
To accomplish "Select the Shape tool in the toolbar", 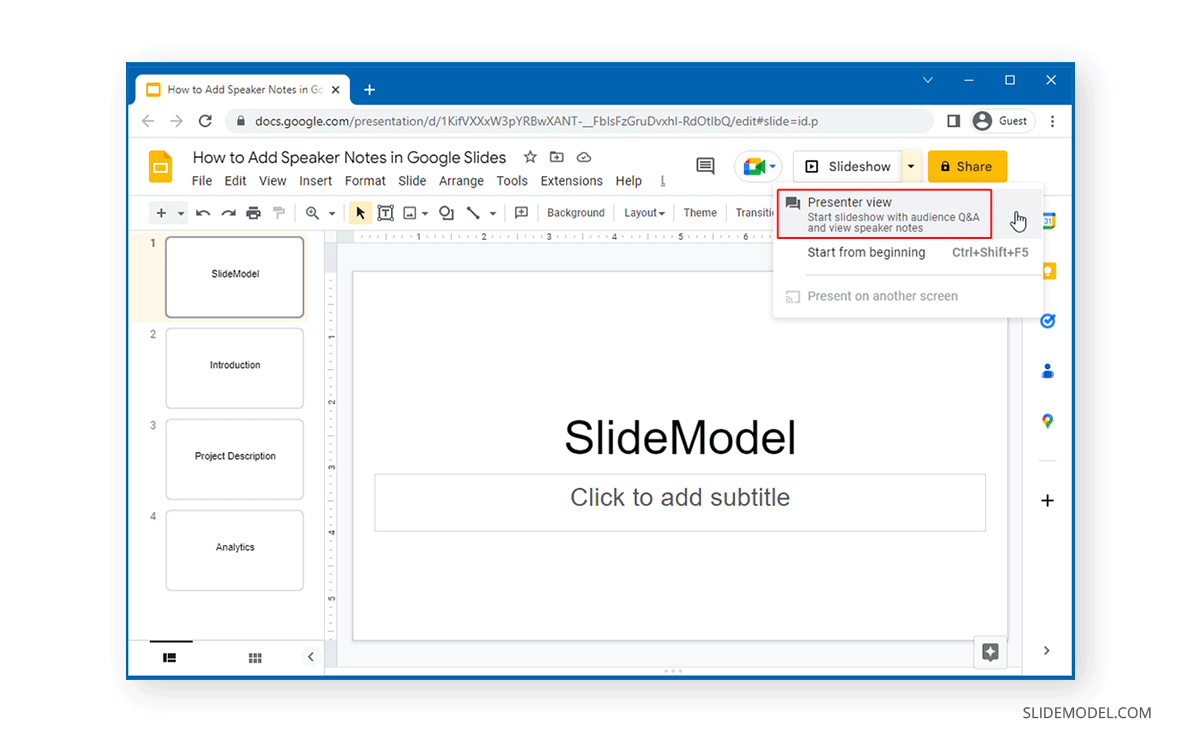I will pyautogui.click(x=446, y=212).
